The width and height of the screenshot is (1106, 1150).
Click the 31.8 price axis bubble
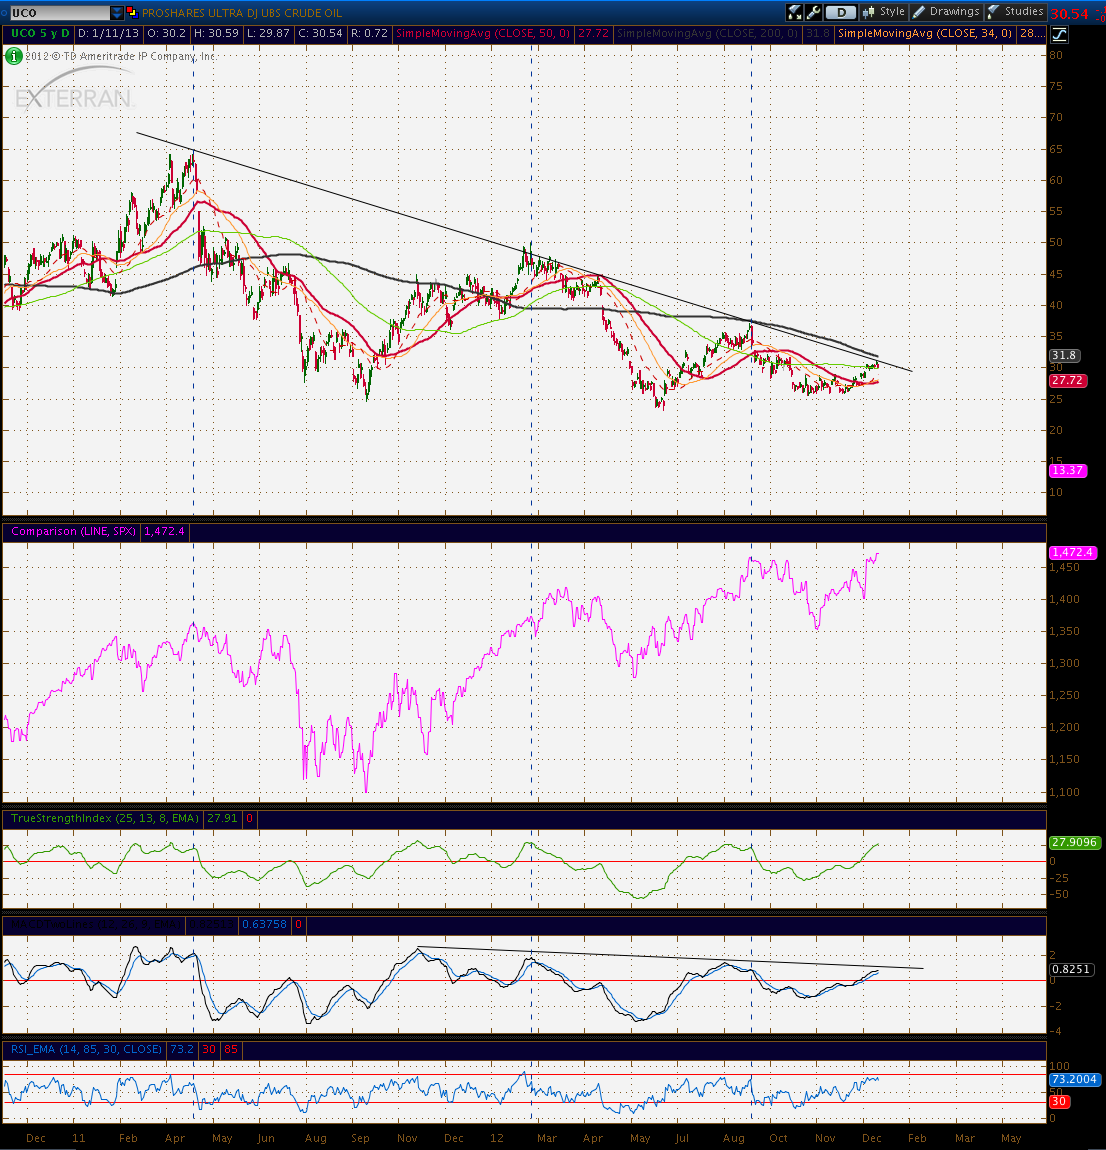[x=1064, y=355]
